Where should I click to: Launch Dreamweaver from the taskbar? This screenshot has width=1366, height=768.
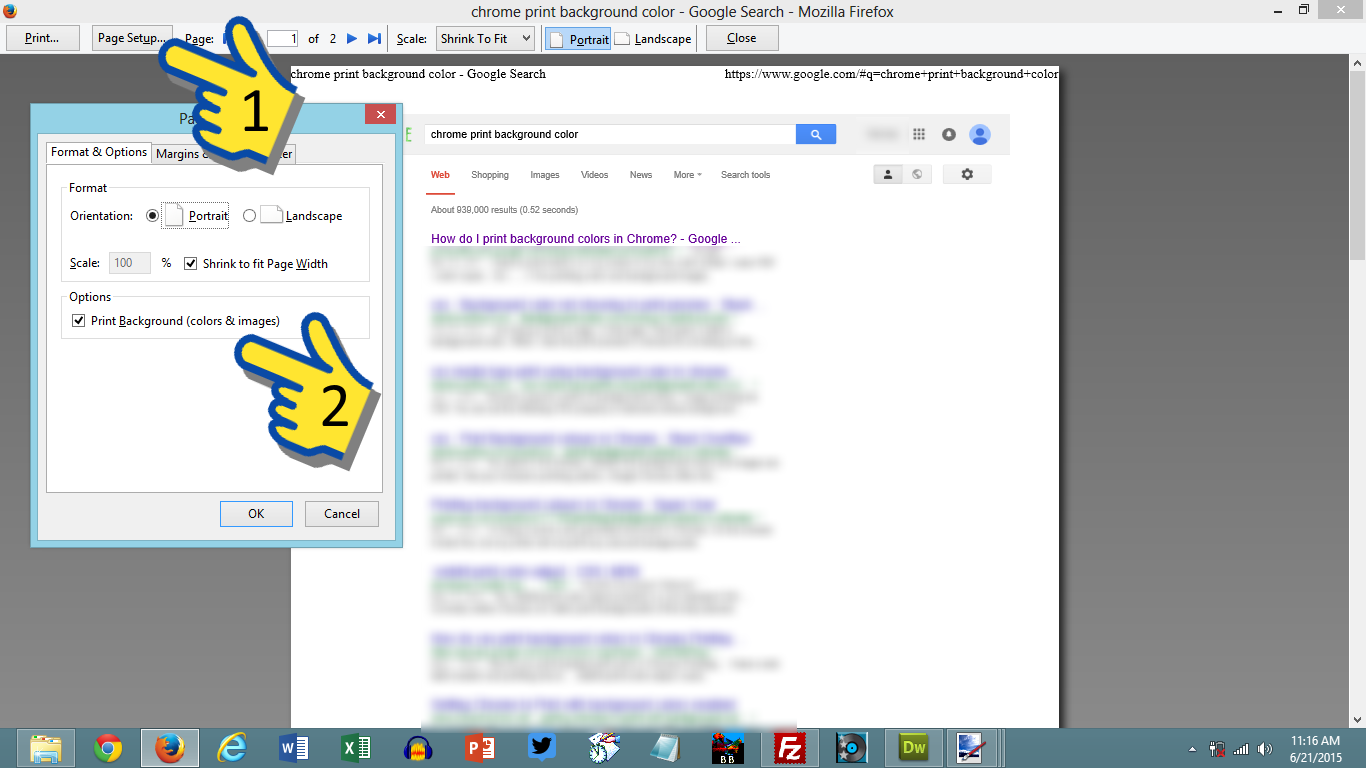[x=914, y=747]
